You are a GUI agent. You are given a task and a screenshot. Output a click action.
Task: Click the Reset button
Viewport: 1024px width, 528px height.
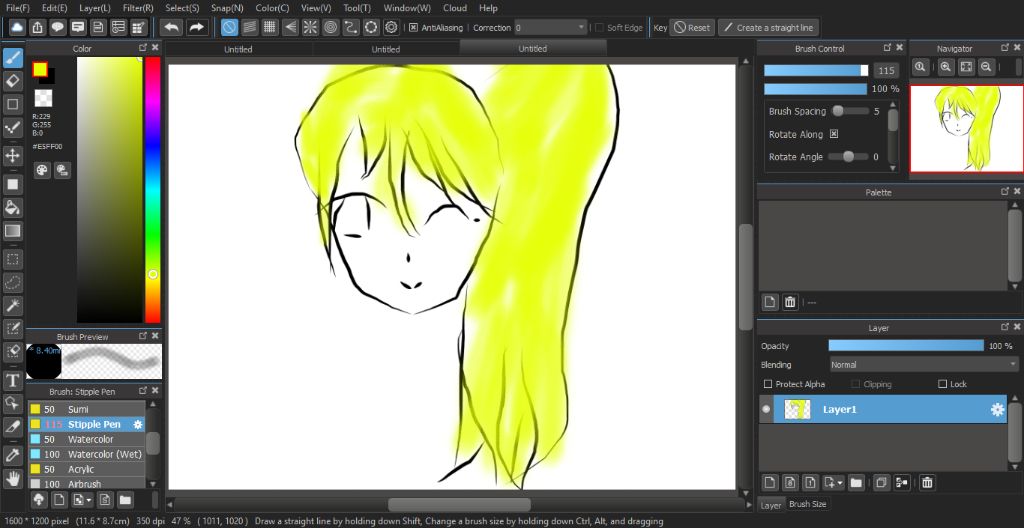pos(692,27)
